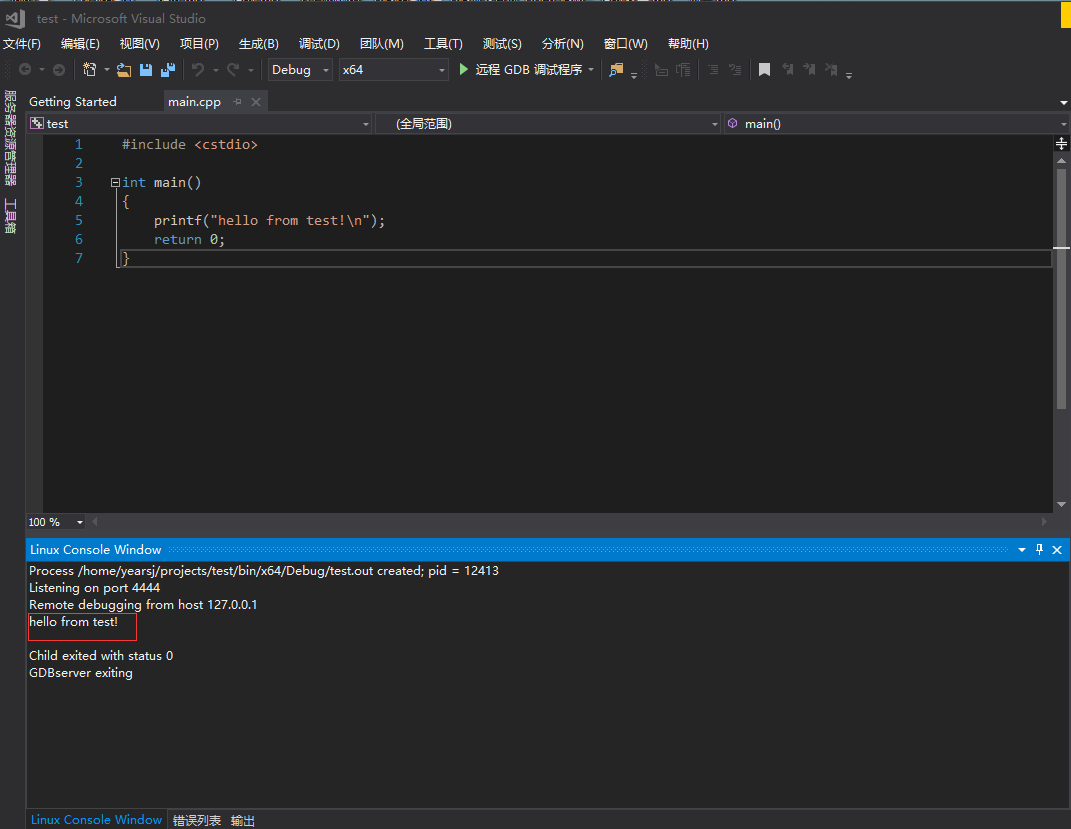Open the 生成(B) menu

258,44
